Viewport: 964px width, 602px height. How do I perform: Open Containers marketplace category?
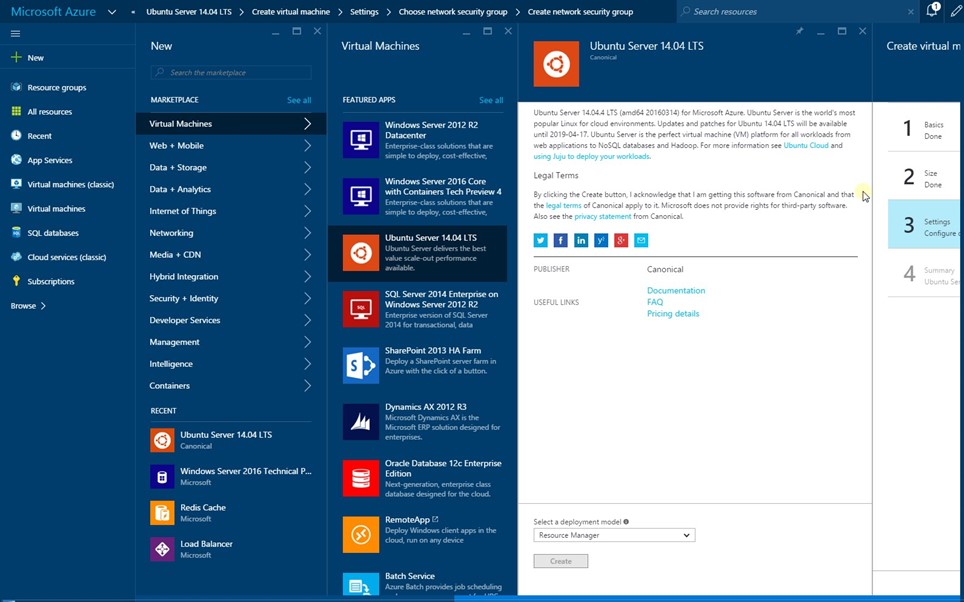(231, 386)
